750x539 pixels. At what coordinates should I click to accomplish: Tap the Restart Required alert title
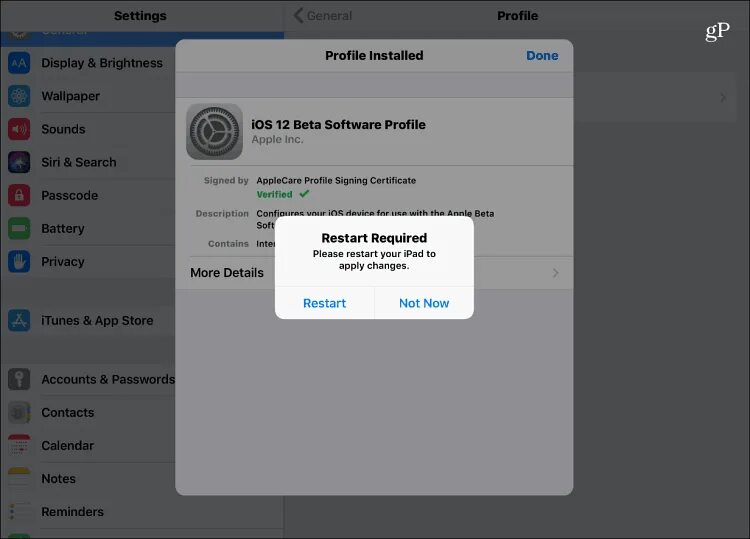pyautogui.click(x=374, y=238)
